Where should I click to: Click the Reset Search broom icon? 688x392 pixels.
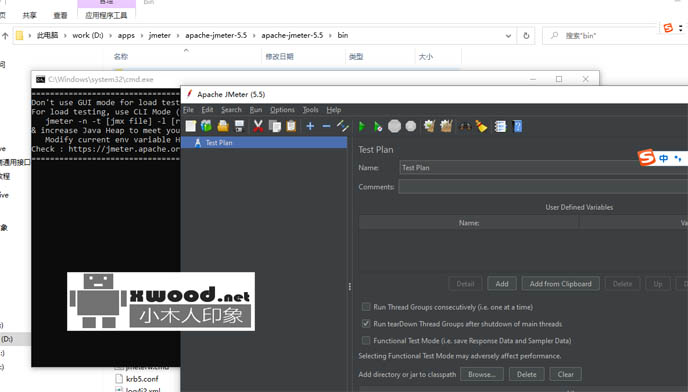(481, 126)
